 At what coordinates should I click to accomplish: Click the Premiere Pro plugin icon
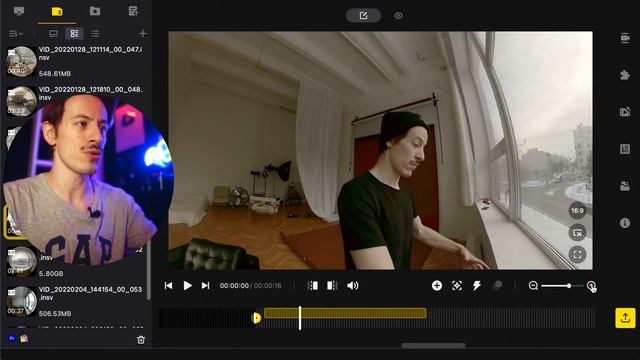tap(12, 338)
